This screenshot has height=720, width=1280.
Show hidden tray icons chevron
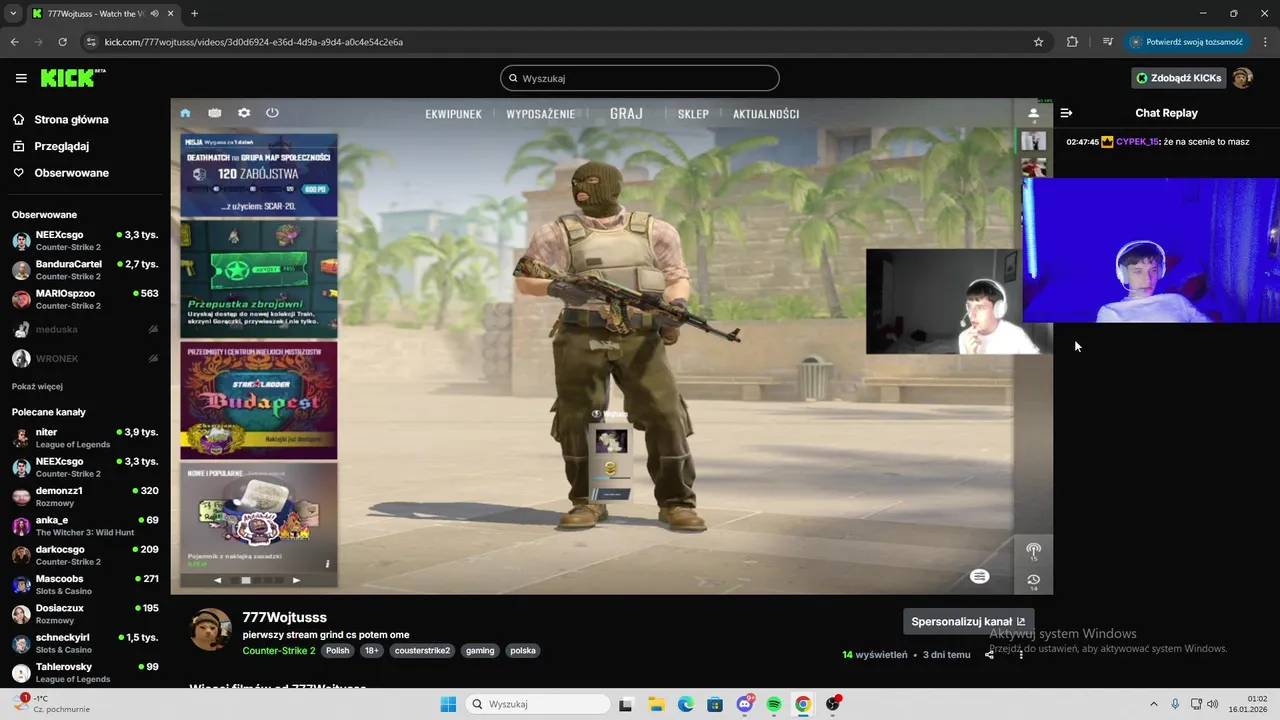tap(1153, 704)
